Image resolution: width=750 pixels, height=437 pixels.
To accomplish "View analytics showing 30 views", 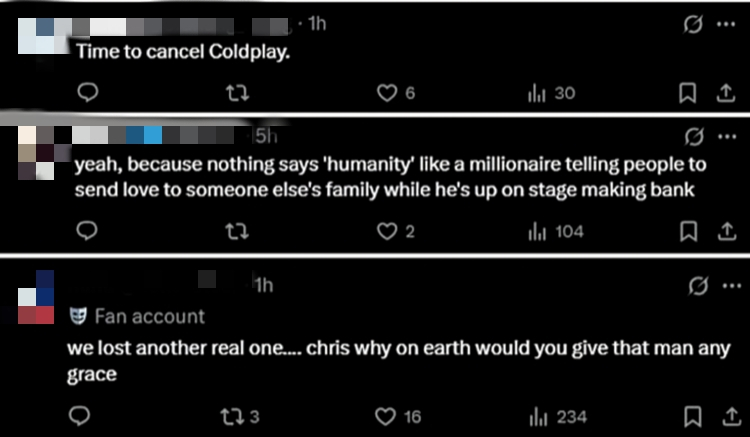I will 551,93.
